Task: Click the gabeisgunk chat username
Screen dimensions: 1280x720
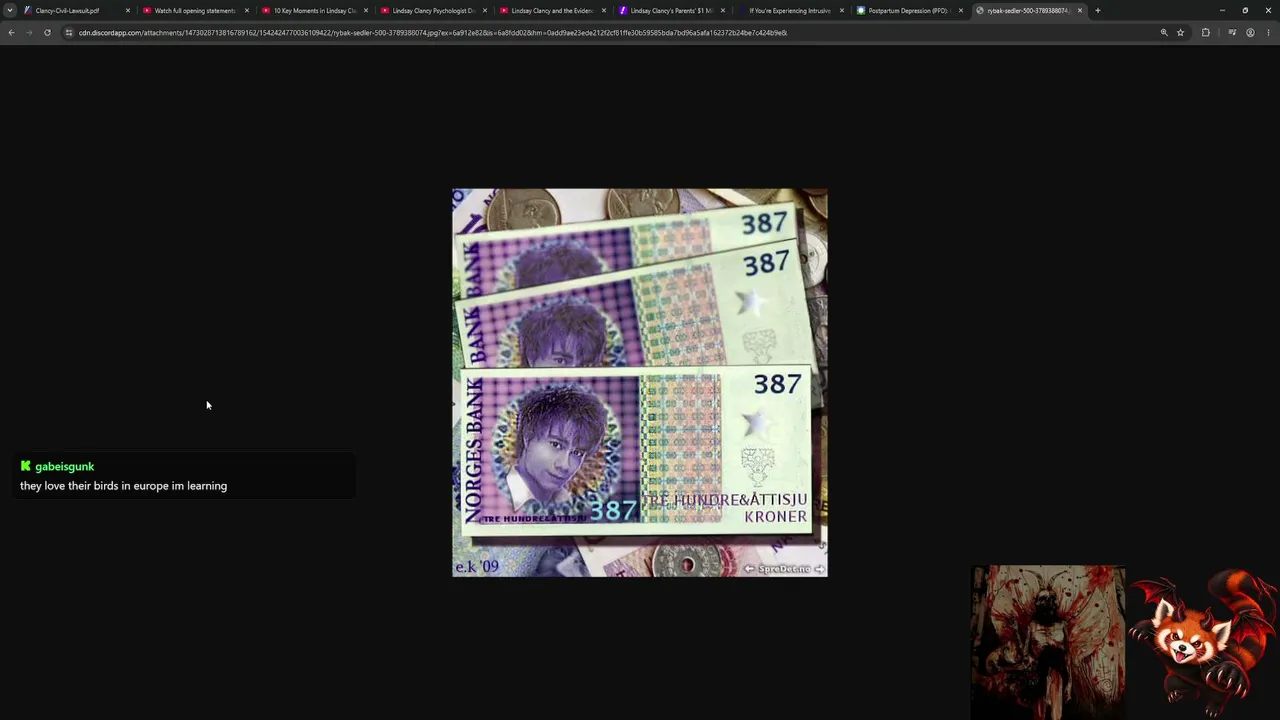Action: point(64,466)
